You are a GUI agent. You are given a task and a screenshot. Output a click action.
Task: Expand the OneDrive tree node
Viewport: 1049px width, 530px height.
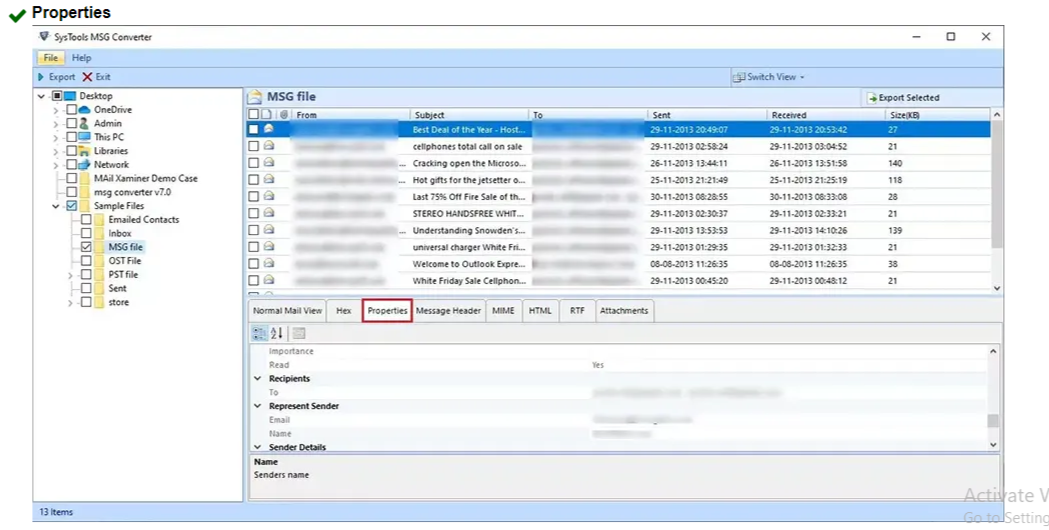pos(56,110)
